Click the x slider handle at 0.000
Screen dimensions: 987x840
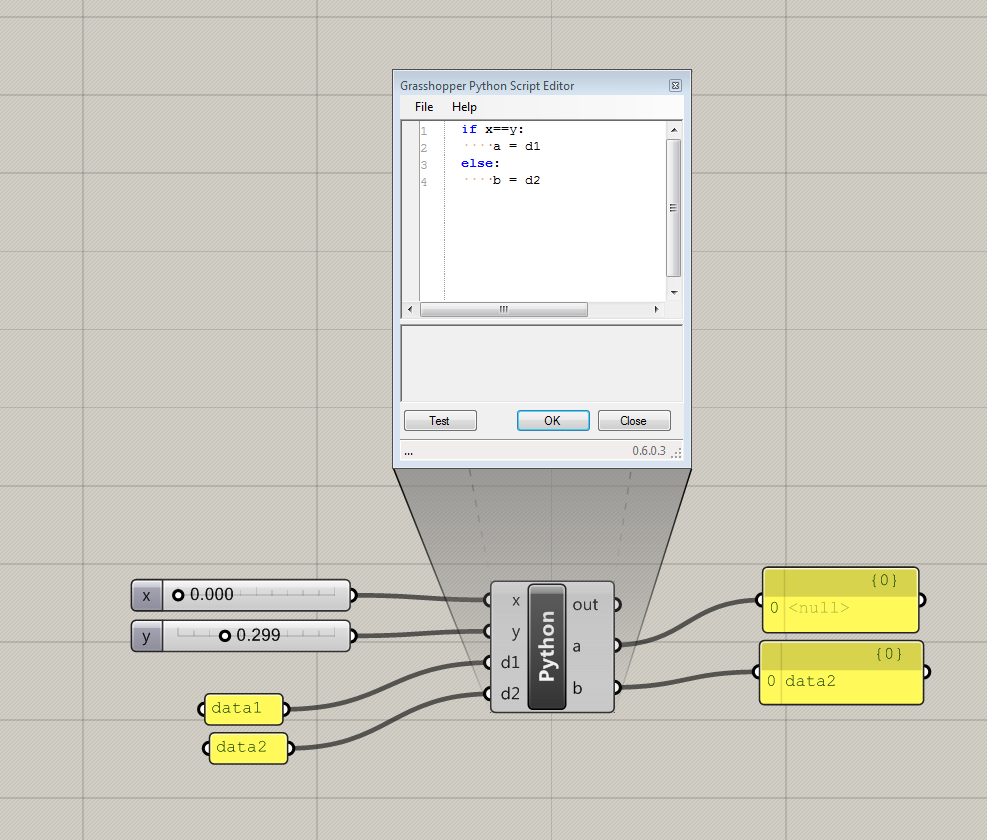(x=178, y=595)
